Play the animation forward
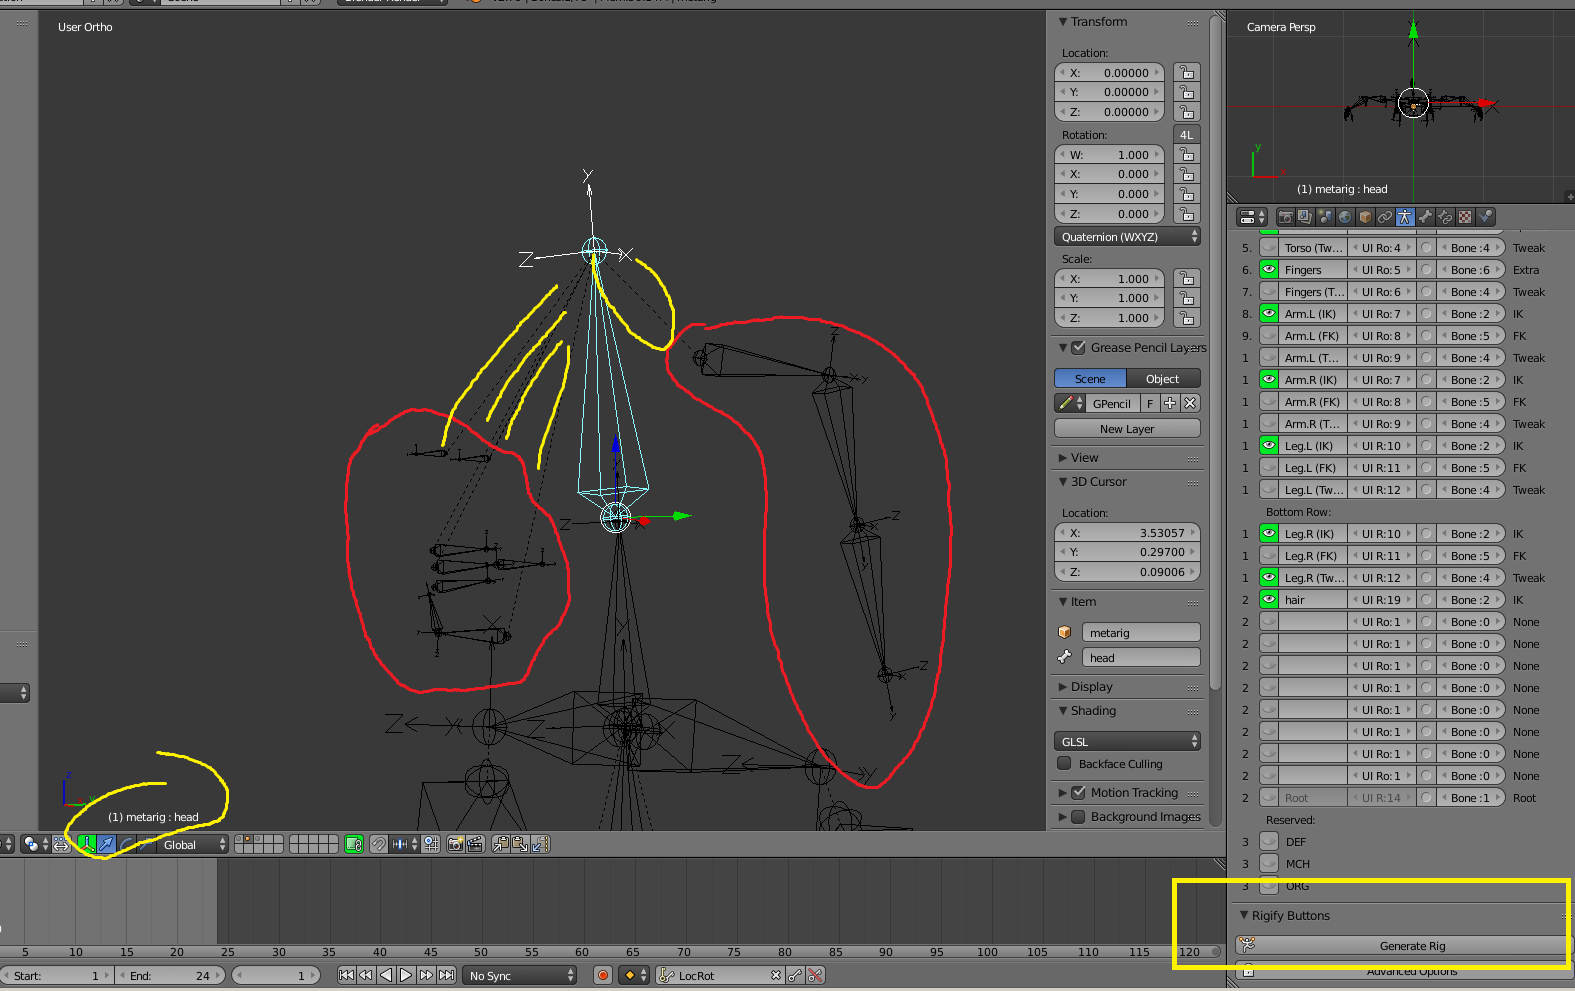 [x=406, y=975]
